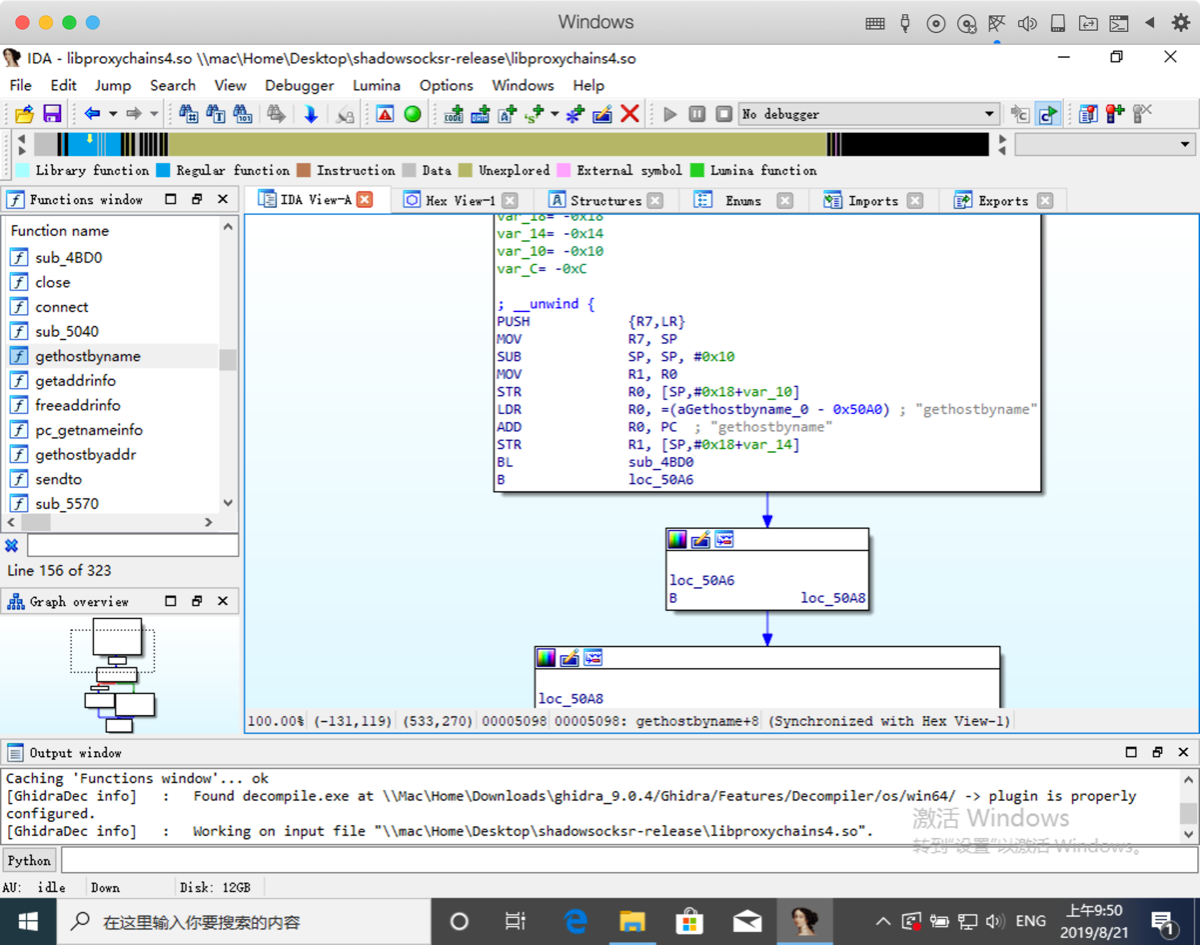Jump forward with the gray right arrow
Image resolution: width=1200 pixels, height=945 pixels.
[133, 114]
